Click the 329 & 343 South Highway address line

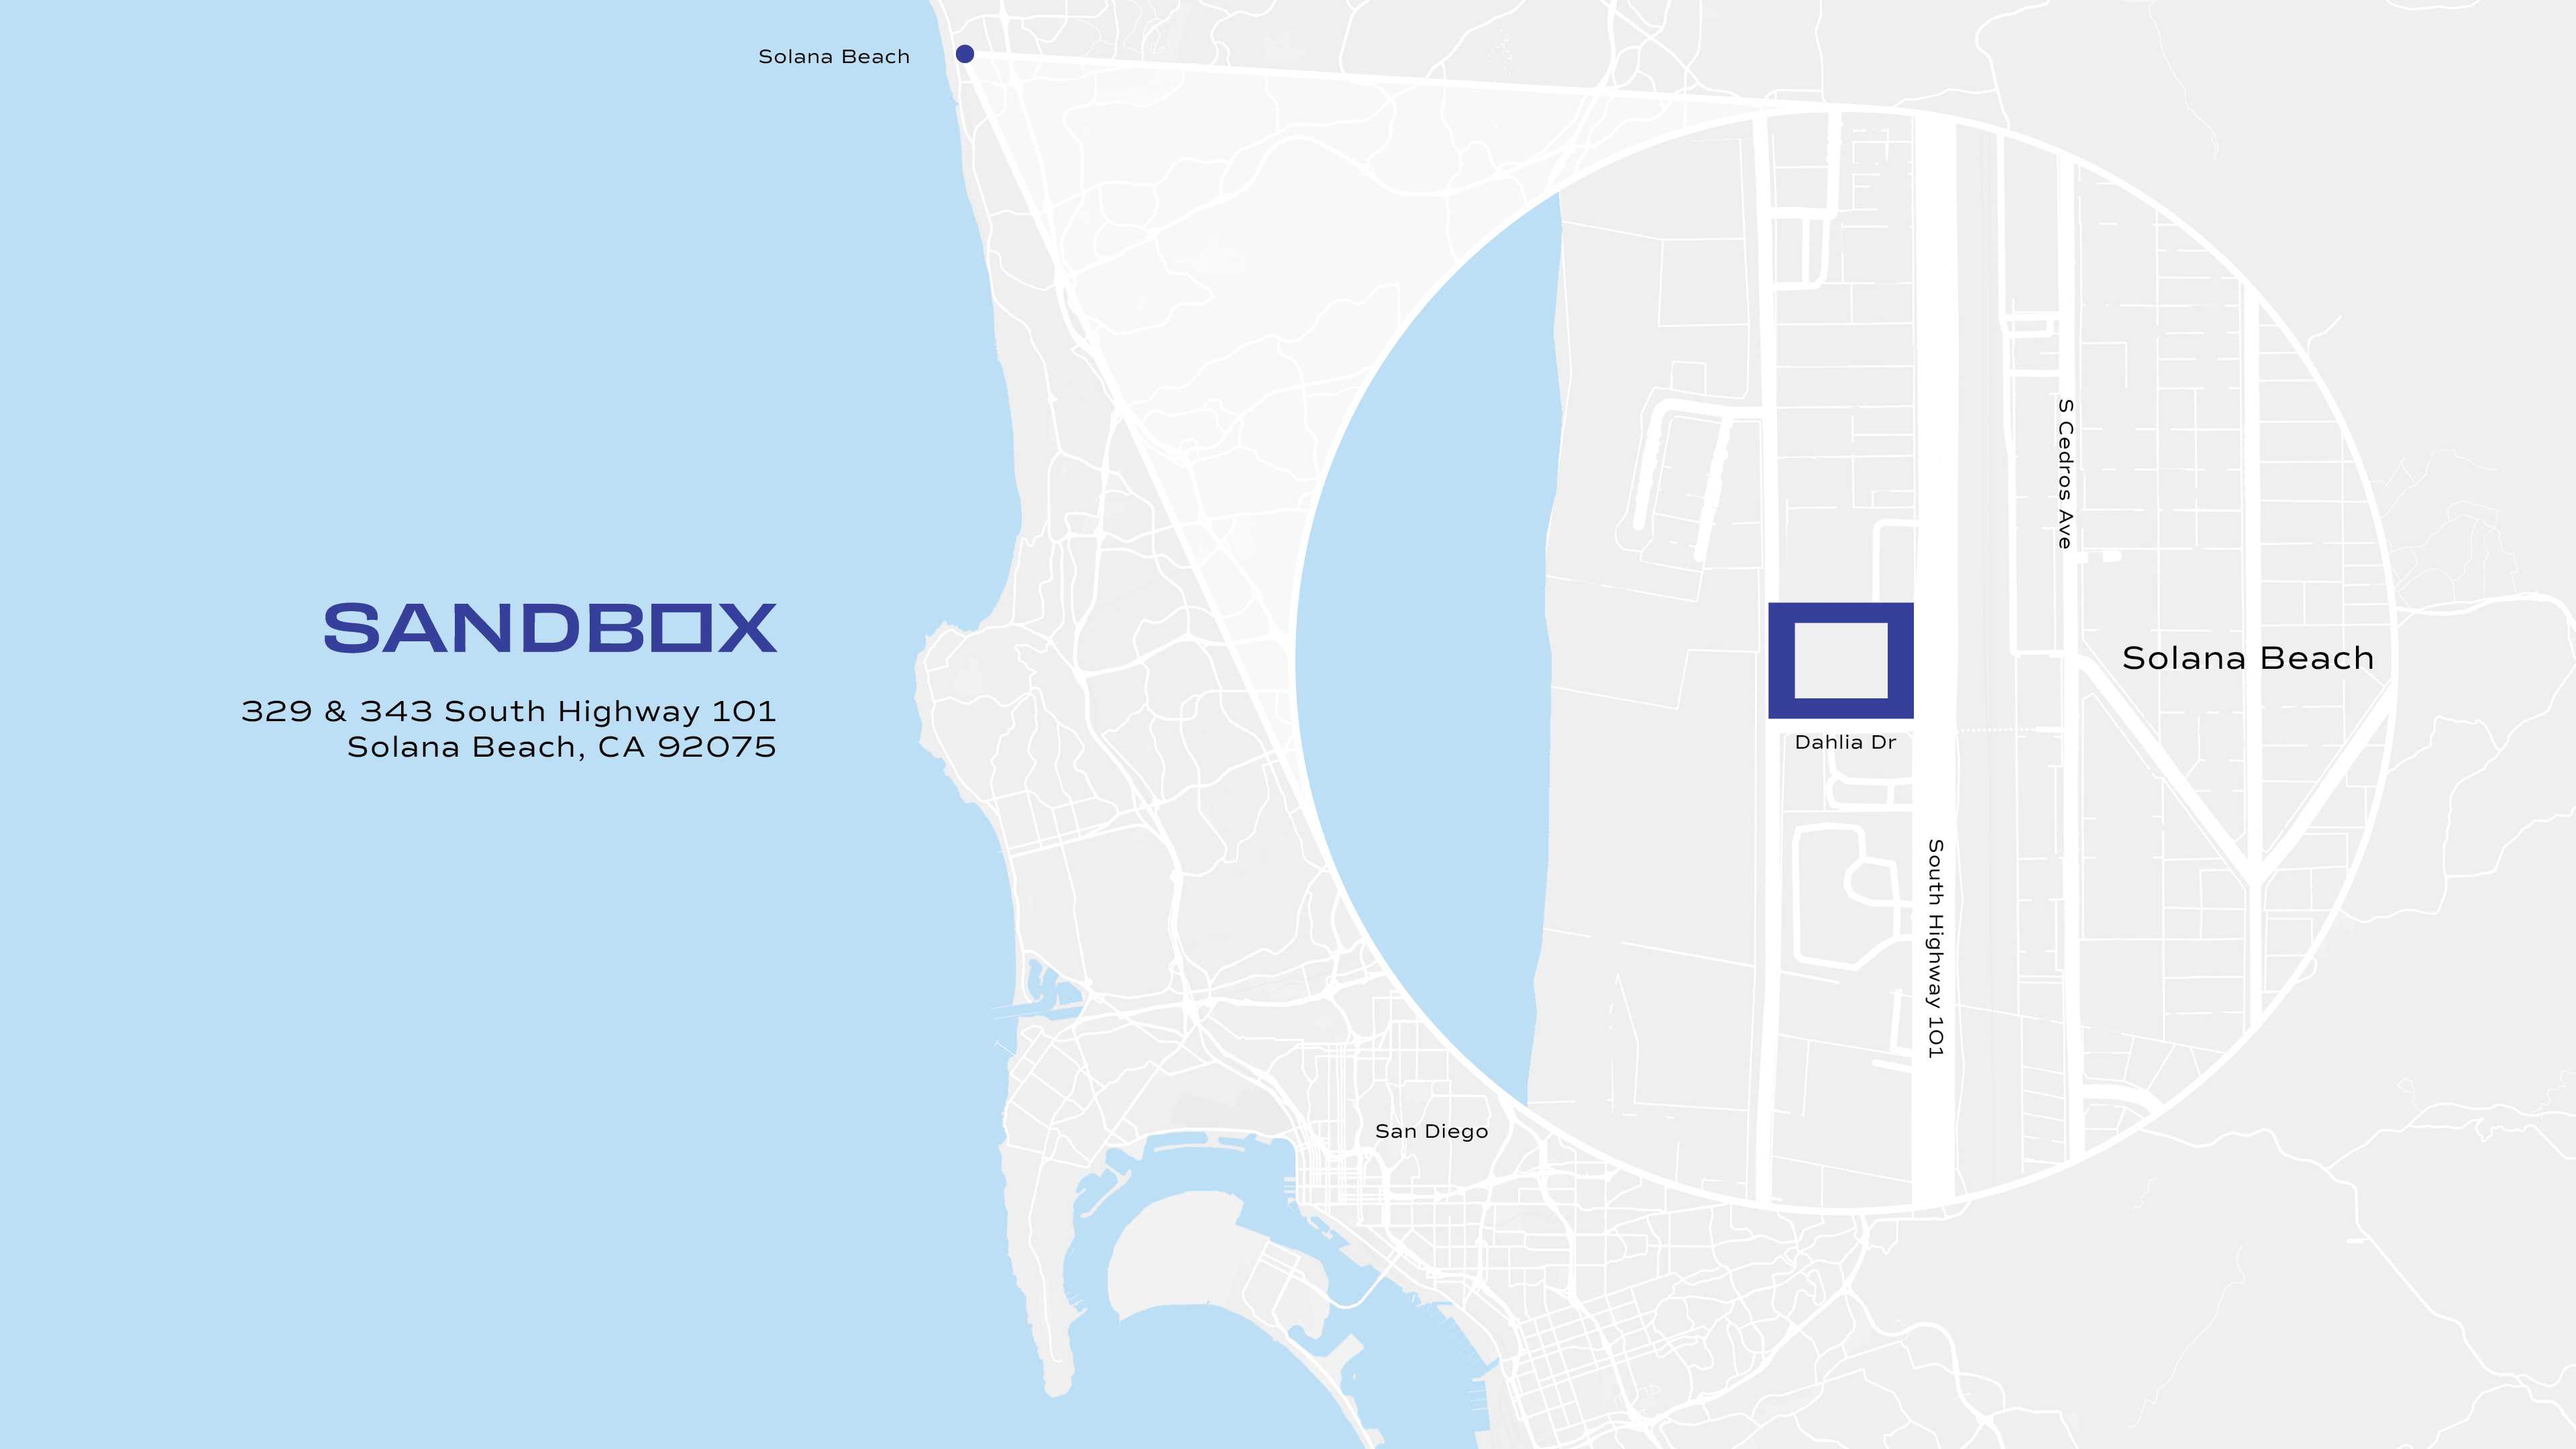pyautogui.click(x=508, y=711)
